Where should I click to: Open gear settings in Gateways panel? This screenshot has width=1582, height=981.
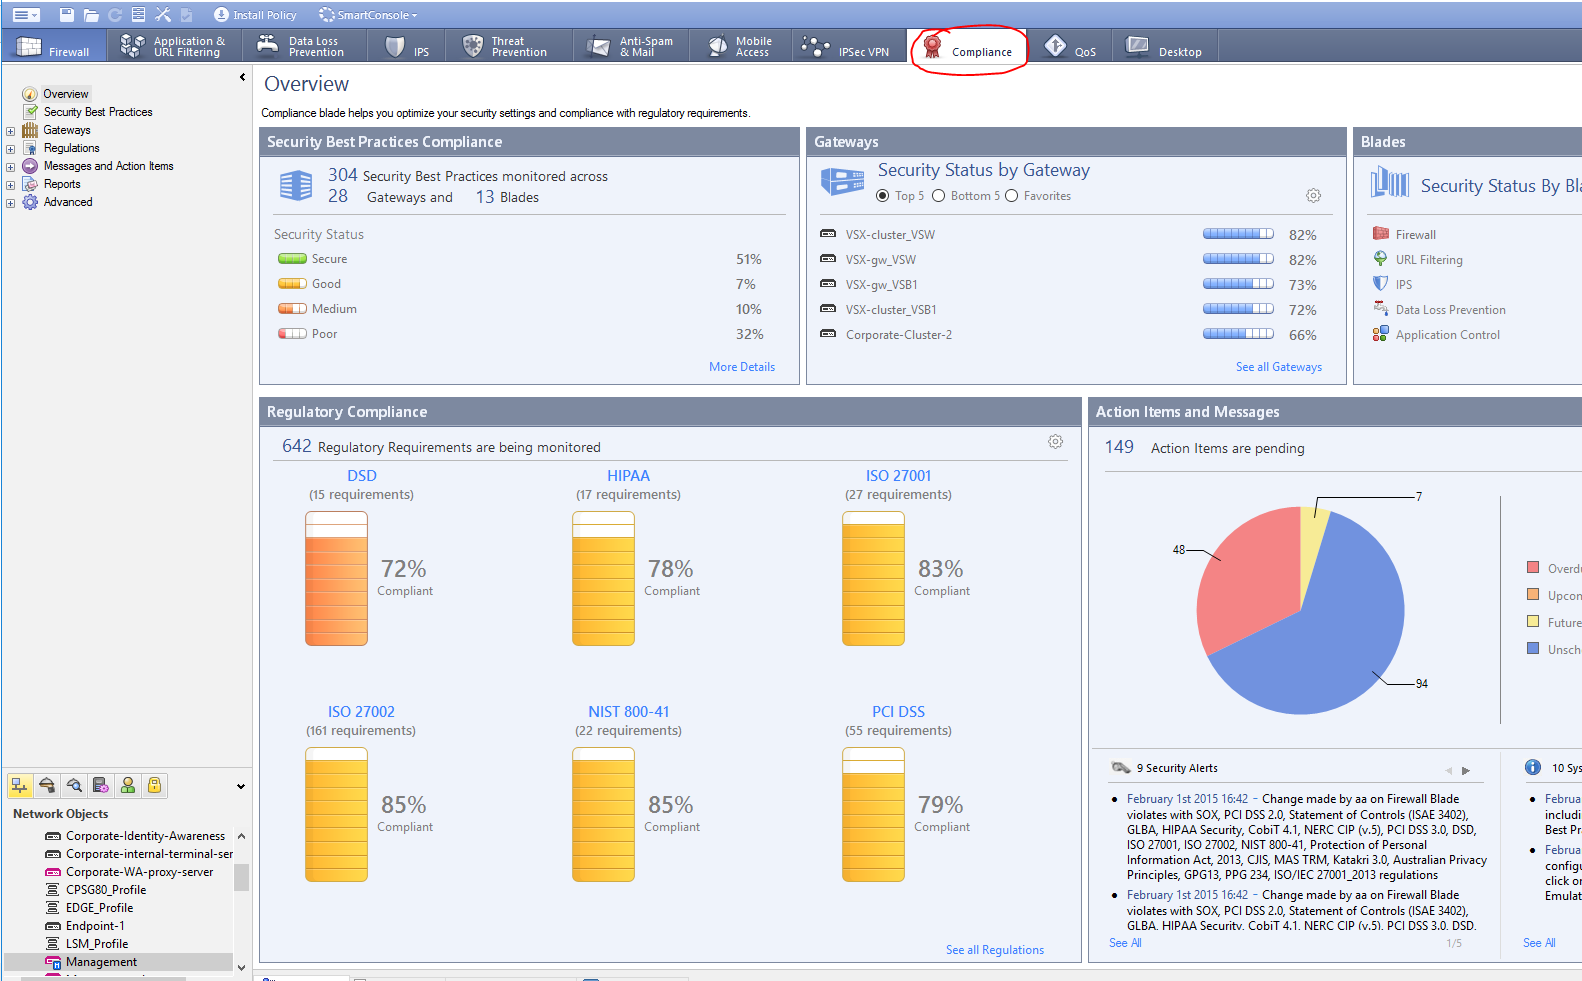[x=1313, y=196]
